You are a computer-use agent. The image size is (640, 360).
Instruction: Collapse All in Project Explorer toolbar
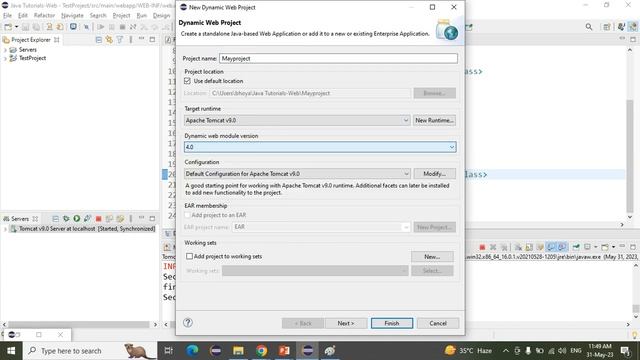click(98, 40)
